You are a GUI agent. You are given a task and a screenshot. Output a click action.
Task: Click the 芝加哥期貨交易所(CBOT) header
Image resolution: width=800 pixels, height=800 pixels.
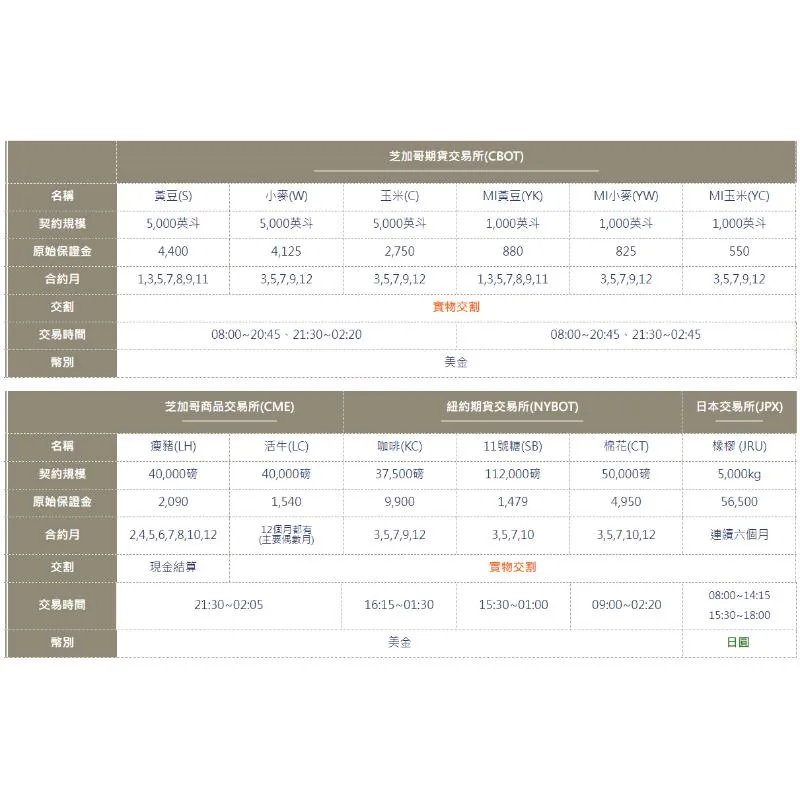point(456,157)
